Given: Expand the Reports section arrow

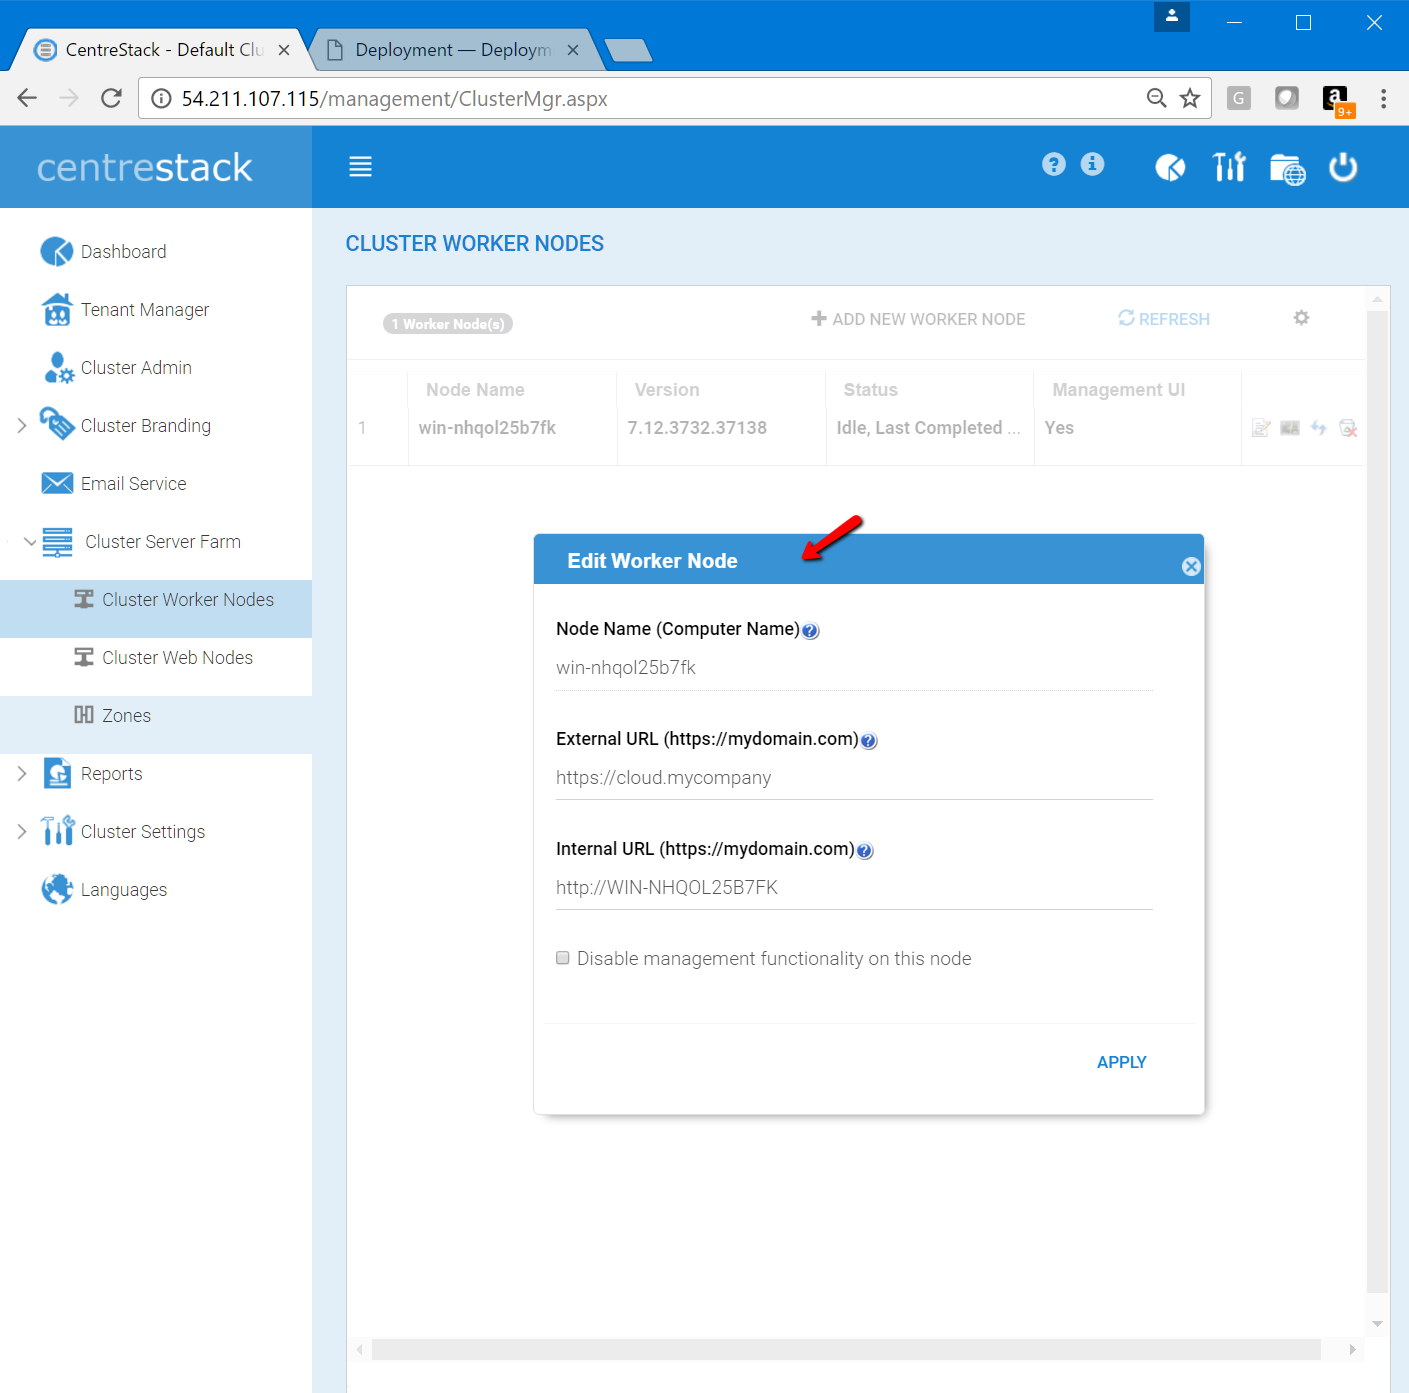Looking at the screenshot, I should pyautogui.click(x=22, y=774).
